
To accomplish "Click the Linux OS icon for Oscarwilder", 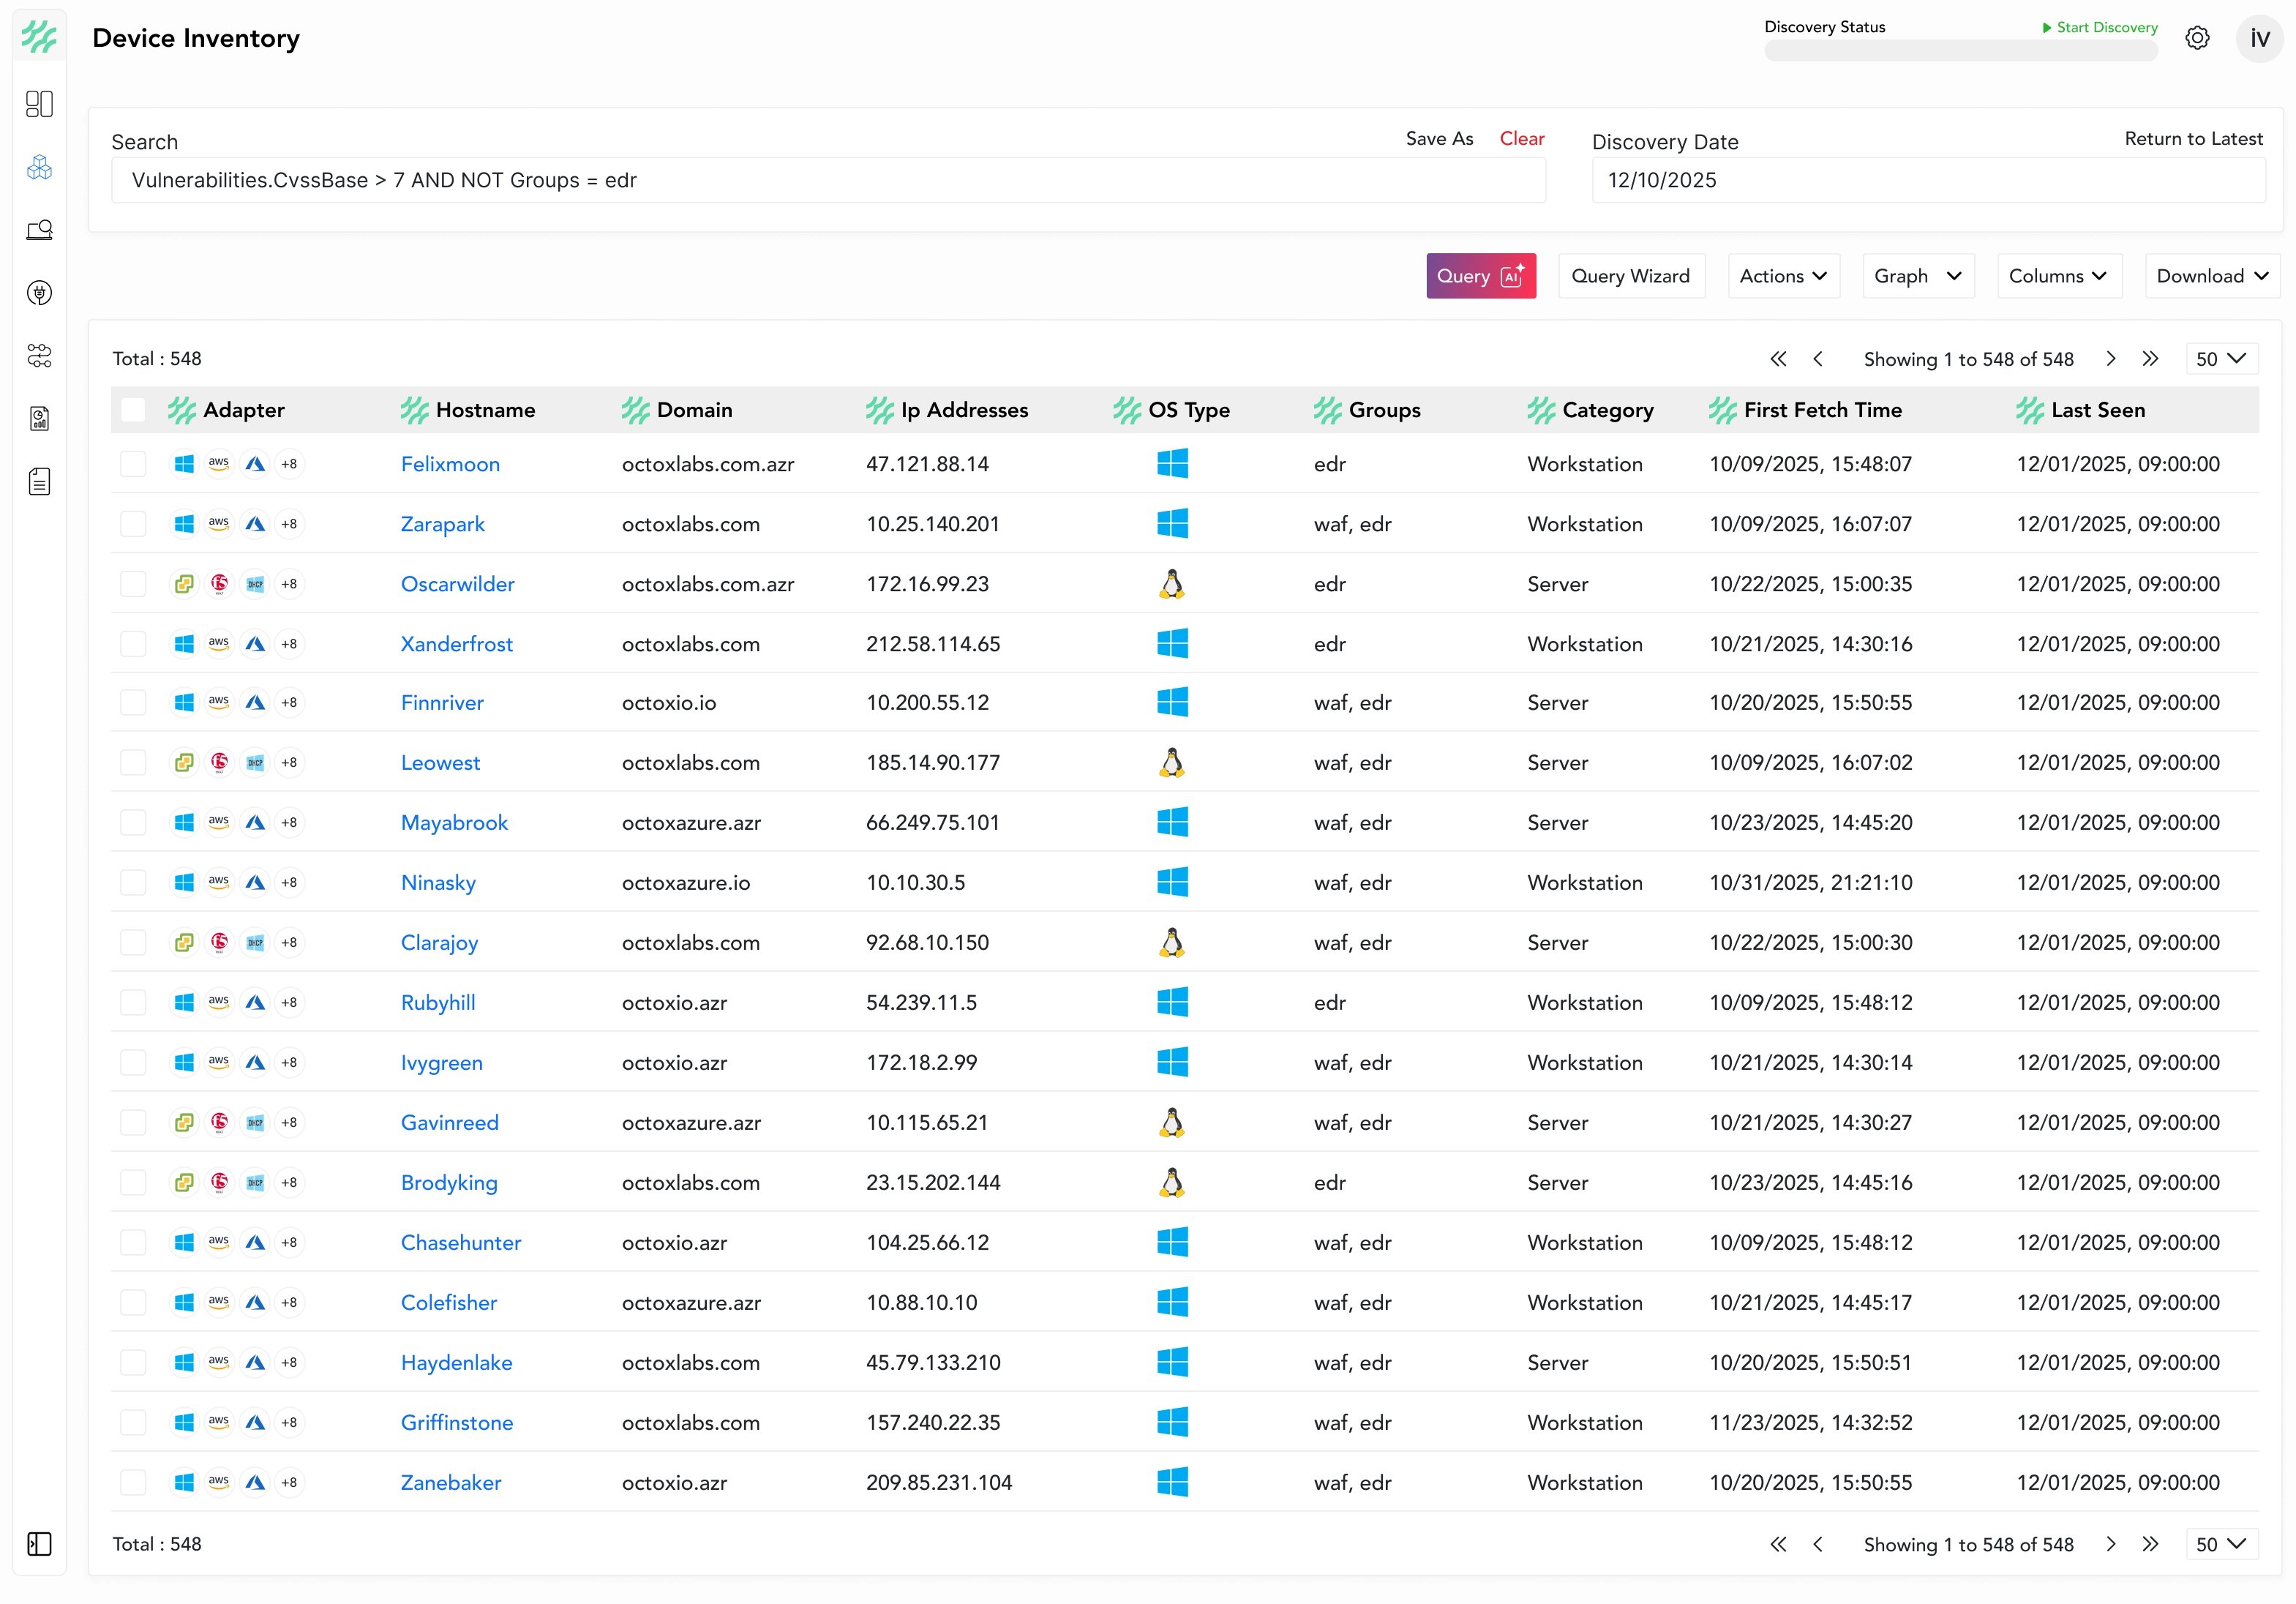I will point(1172,584).
